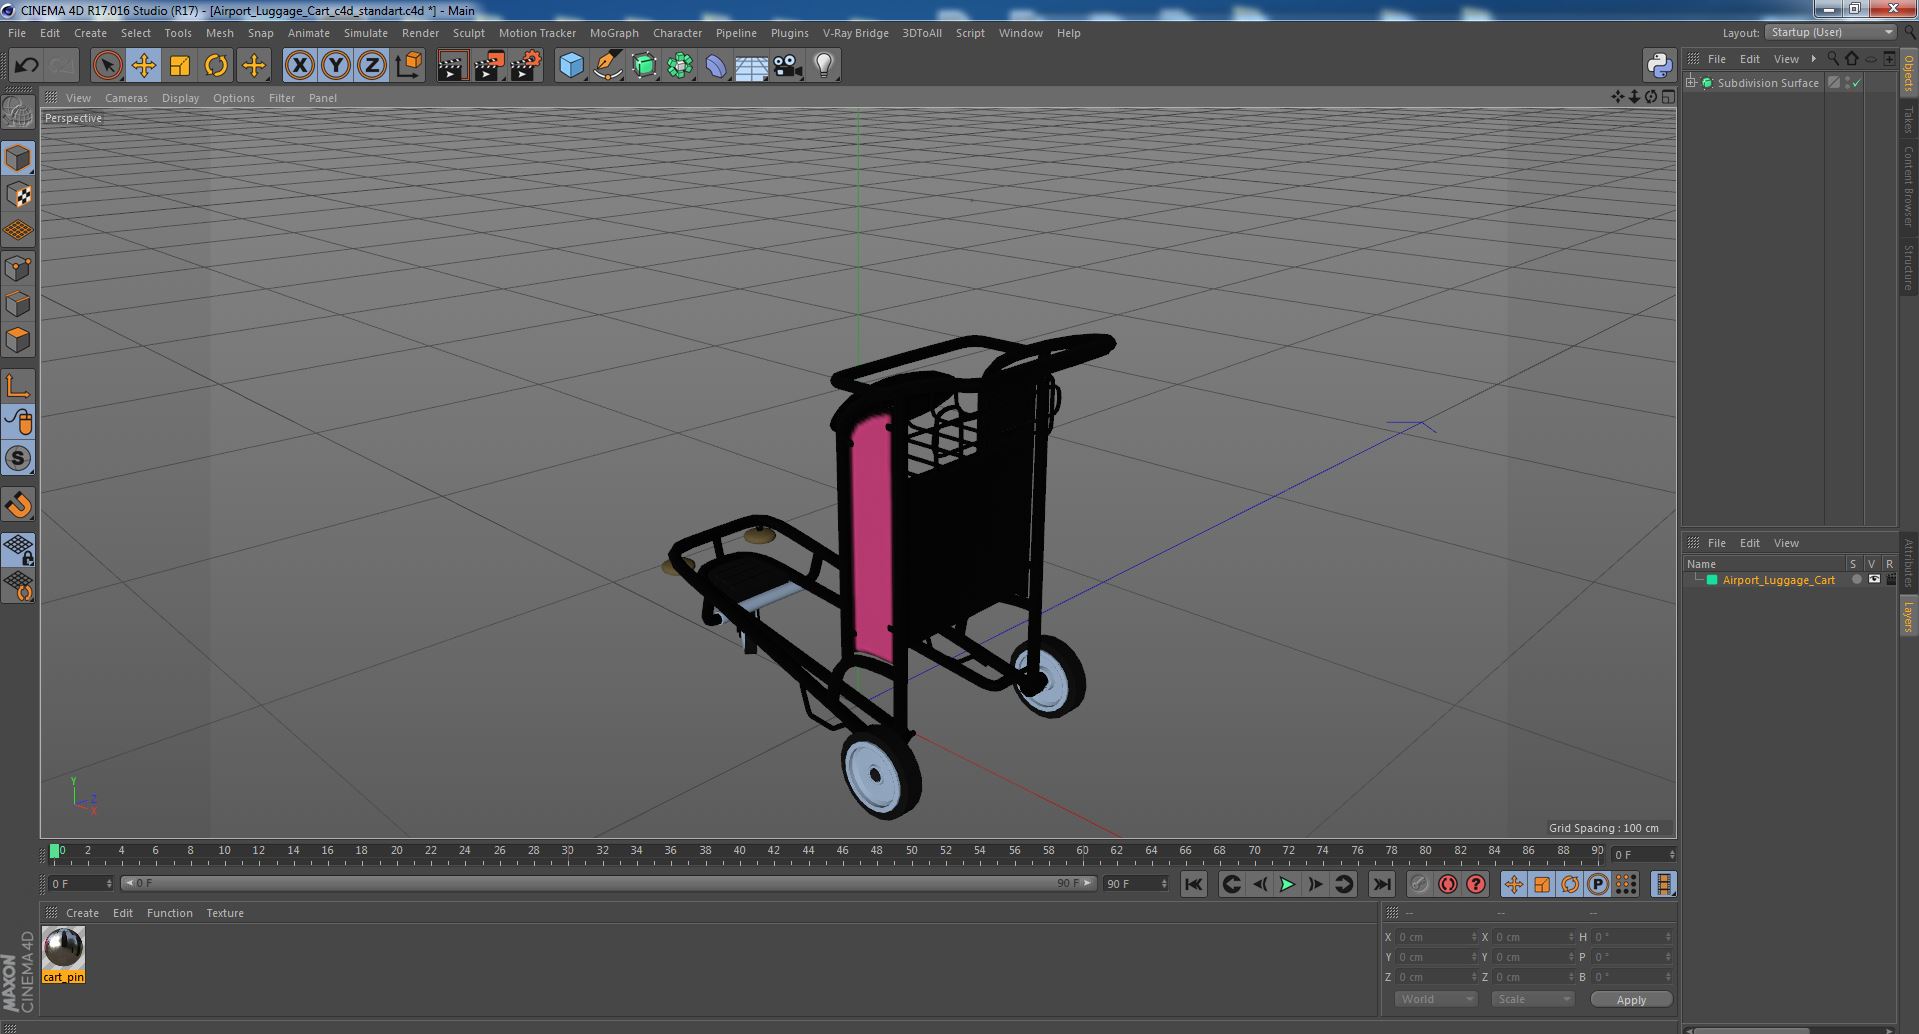The height and width of the screenshot is (1034, 1919).
Task: Open the MoGraph menu
Action: click(614, 33)
